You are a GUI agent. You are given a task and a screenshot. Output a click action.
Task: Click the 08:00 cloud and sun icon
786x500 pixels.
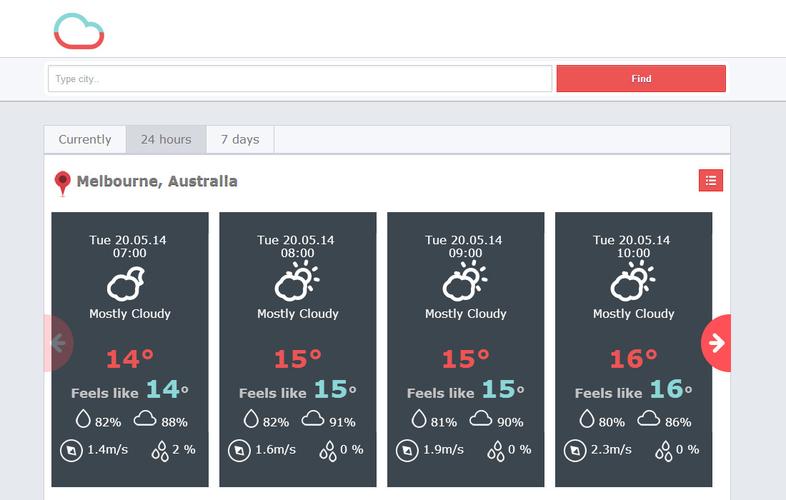(x=297, y=281)
